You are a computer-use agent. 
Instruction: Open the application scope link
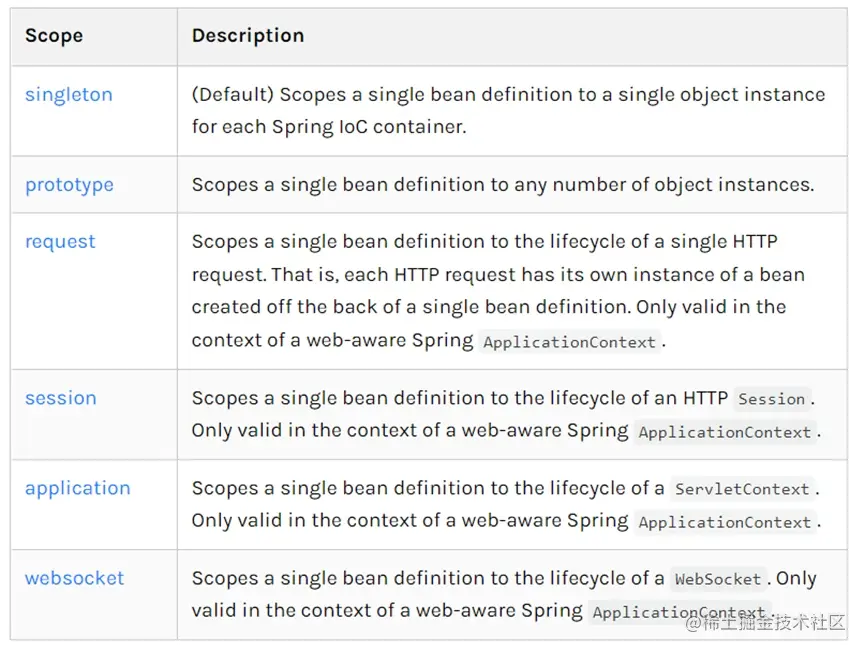coord(78,489)
